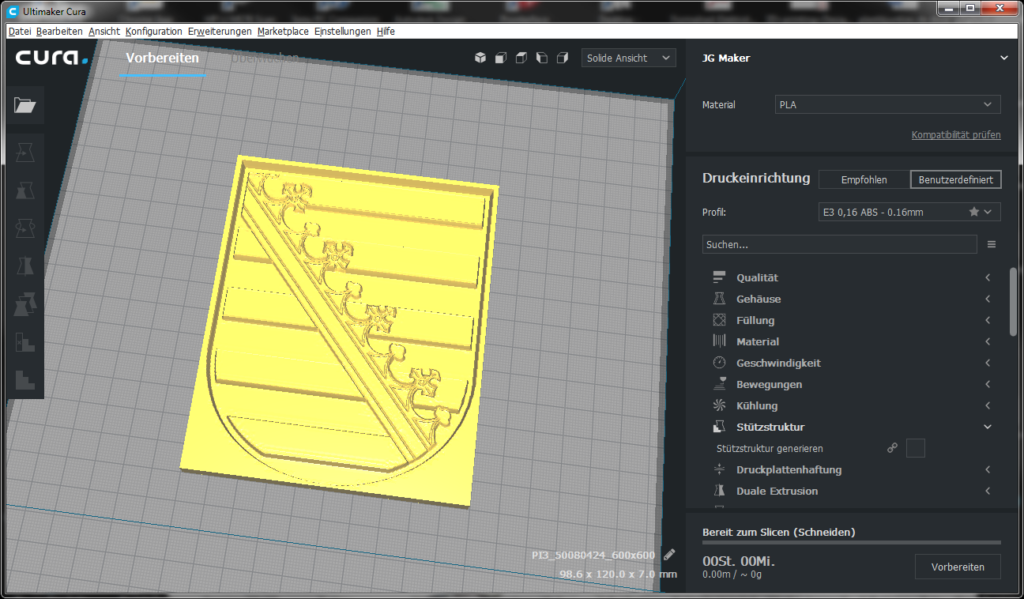Image resolution: width=1024 pixels, height=599 pixels.
Task: Open the Marketplace menu
Action: point(283,31)
